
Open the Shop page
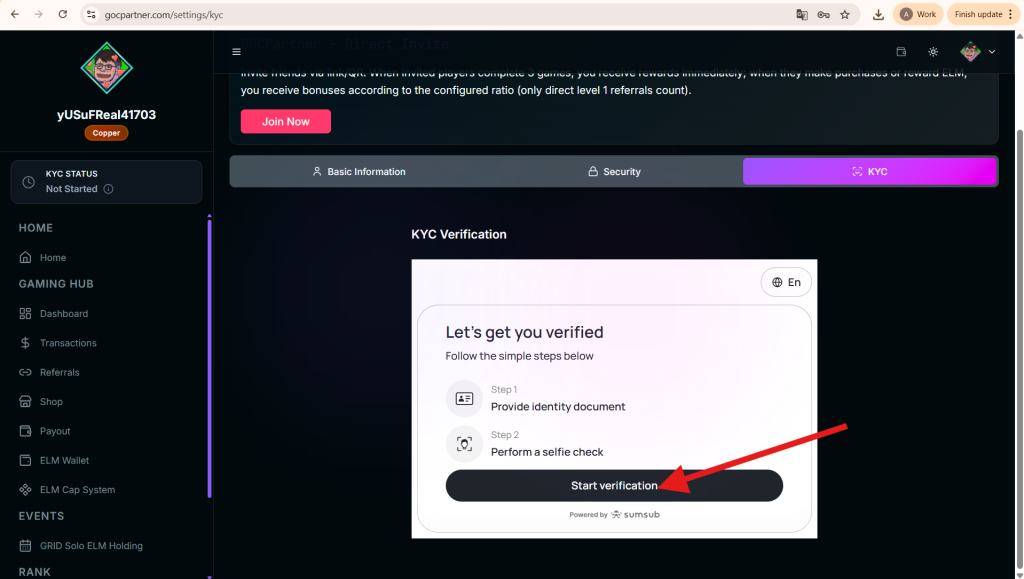[x=51, y=402]
